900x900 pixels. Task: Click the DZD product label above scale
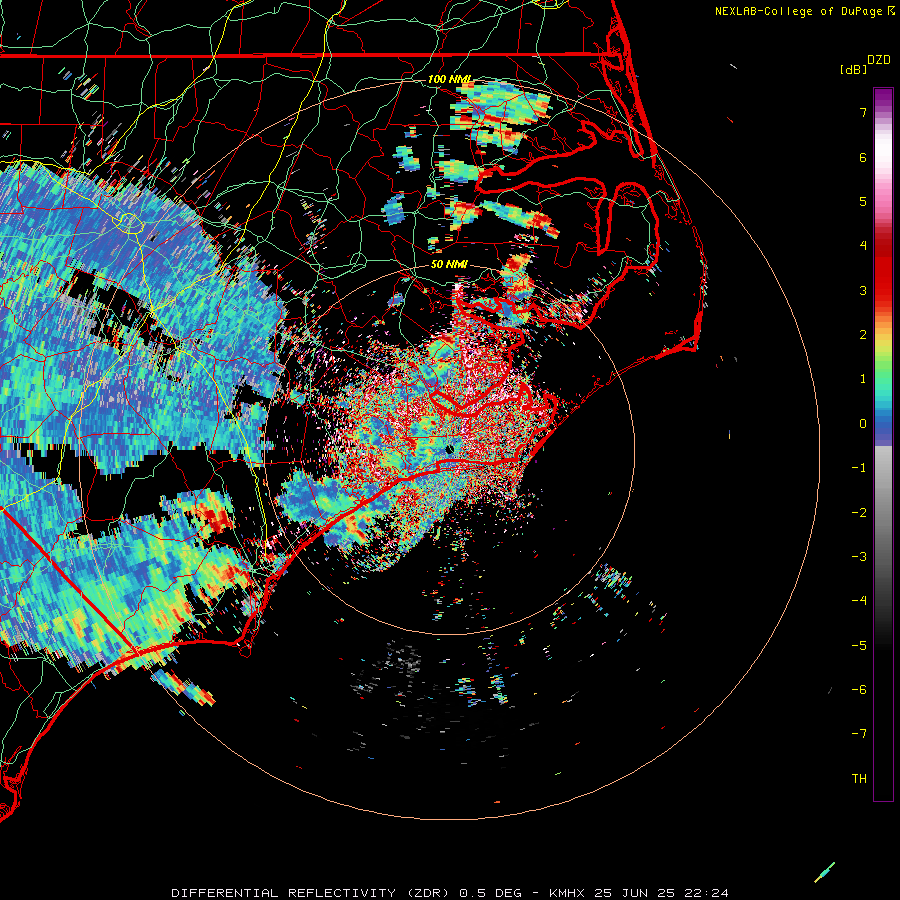click(x=879, y=60)
